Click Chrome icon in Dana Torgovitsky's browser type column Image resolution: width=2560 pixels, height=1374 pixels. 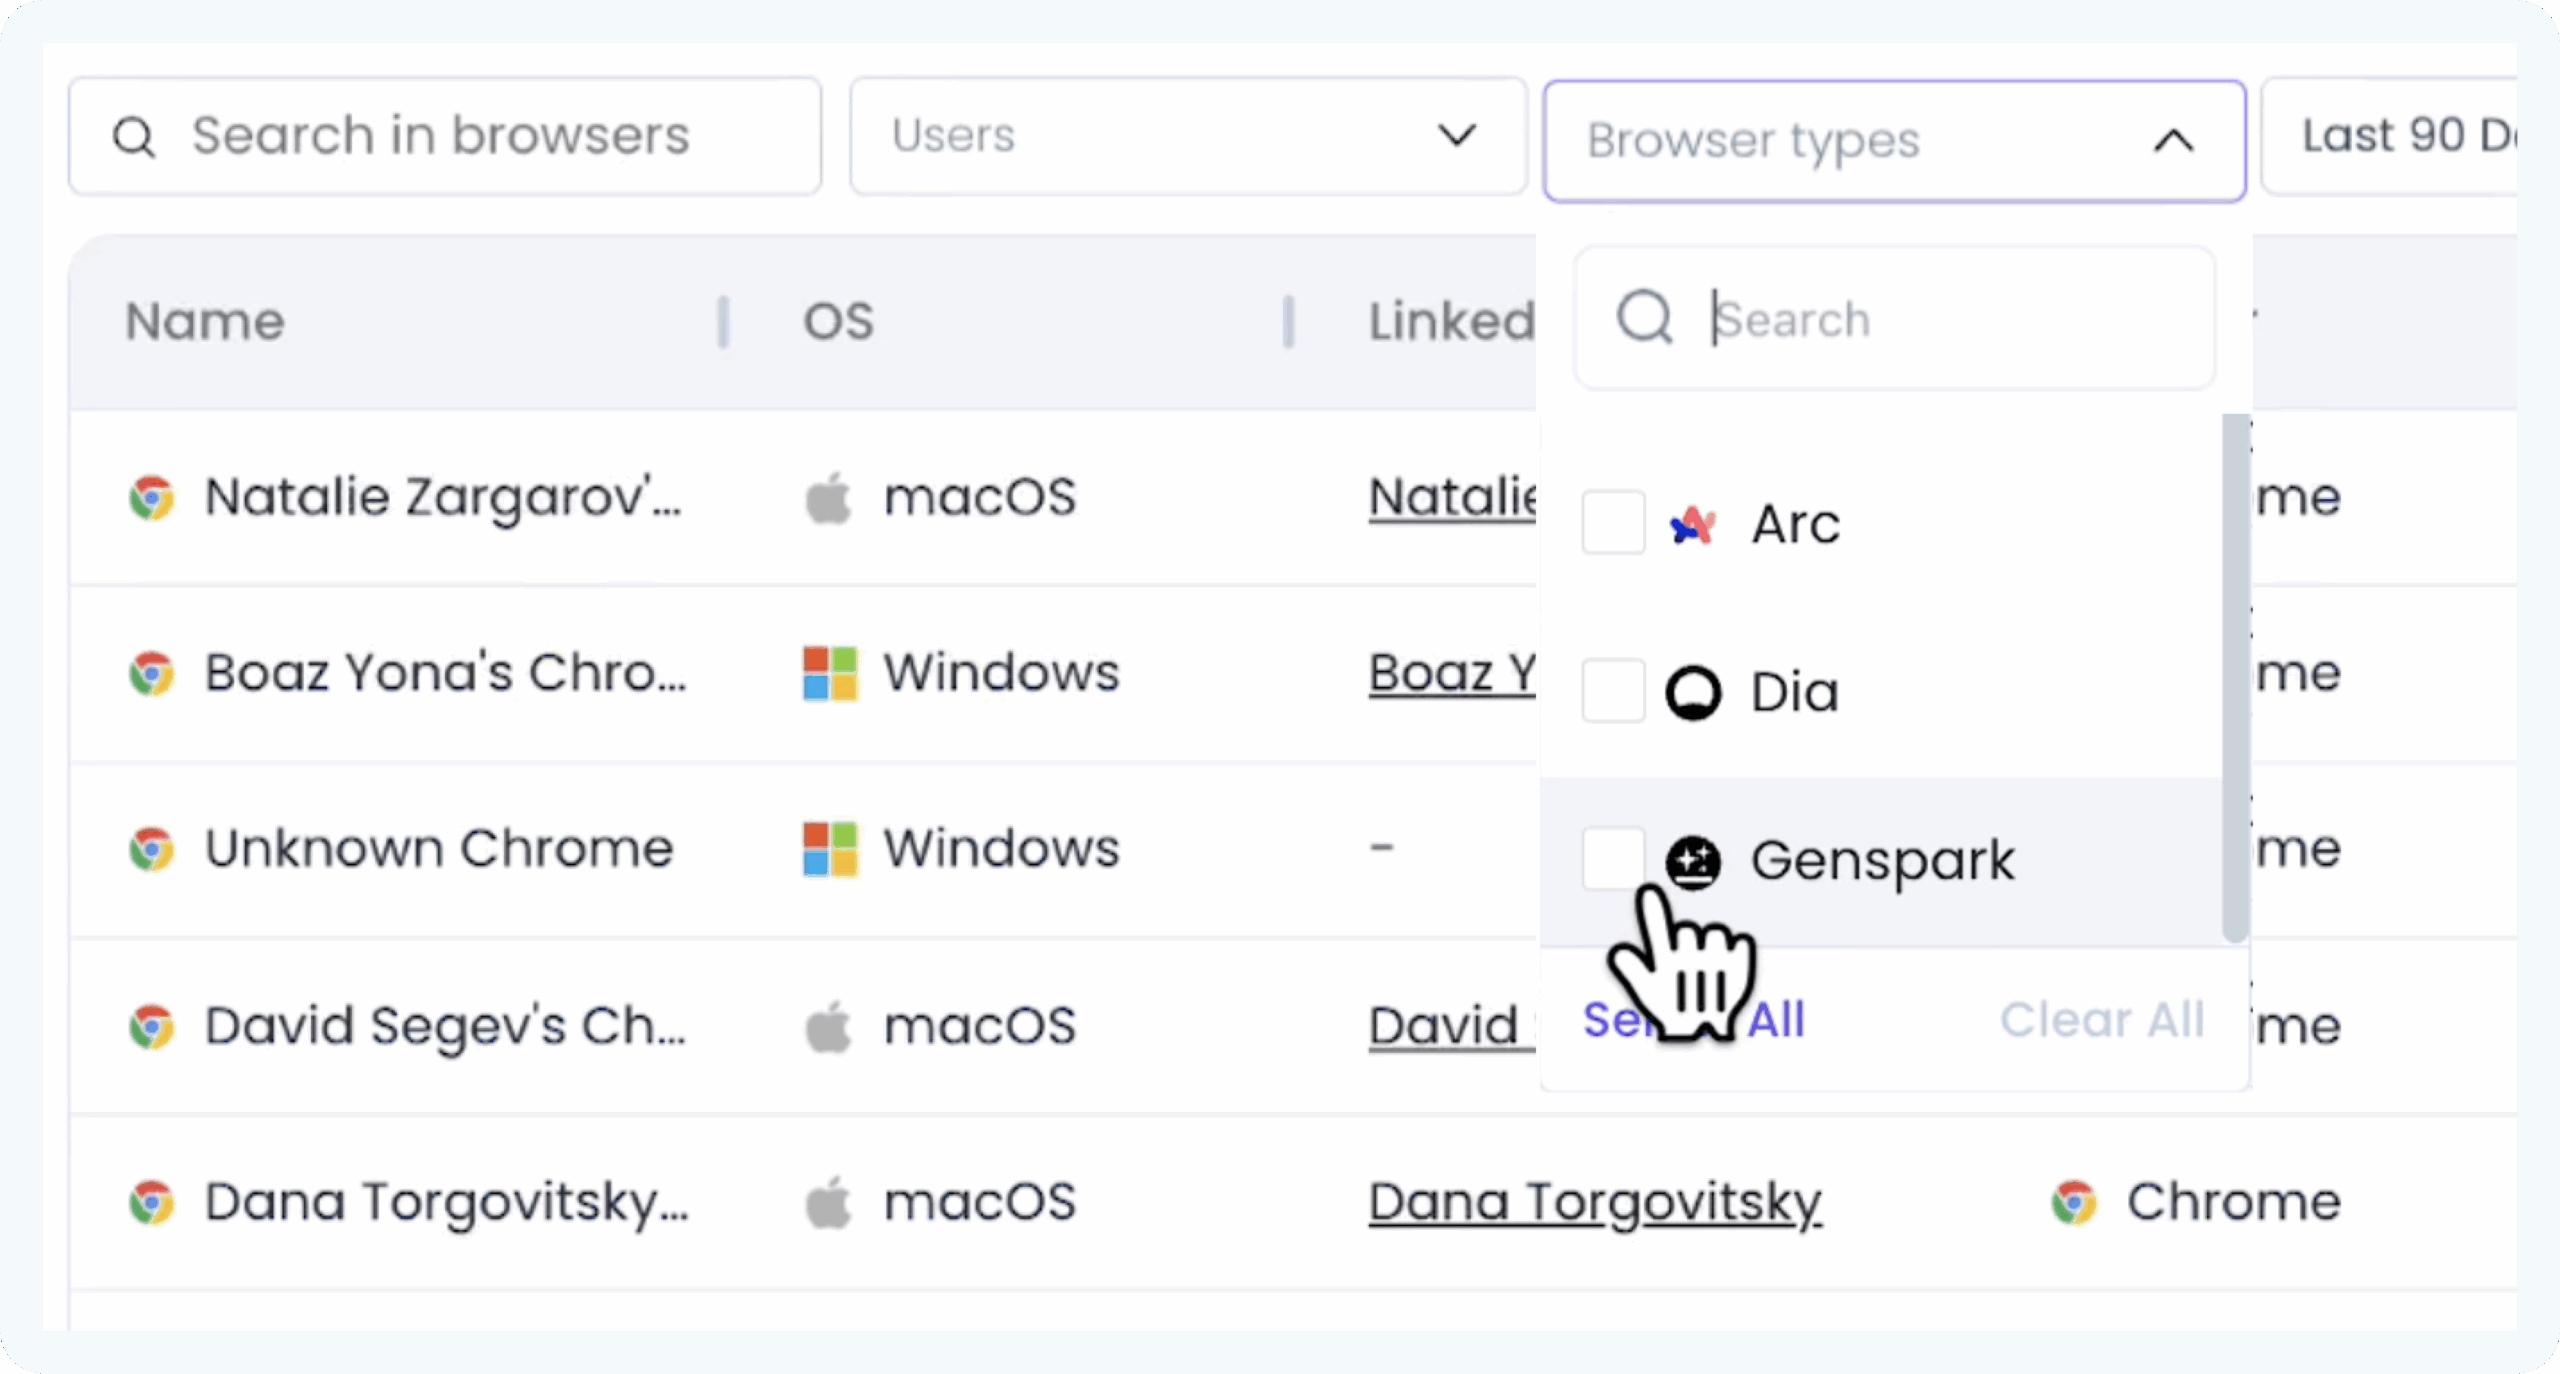pyautogui.click(x=2074, y=1202)
